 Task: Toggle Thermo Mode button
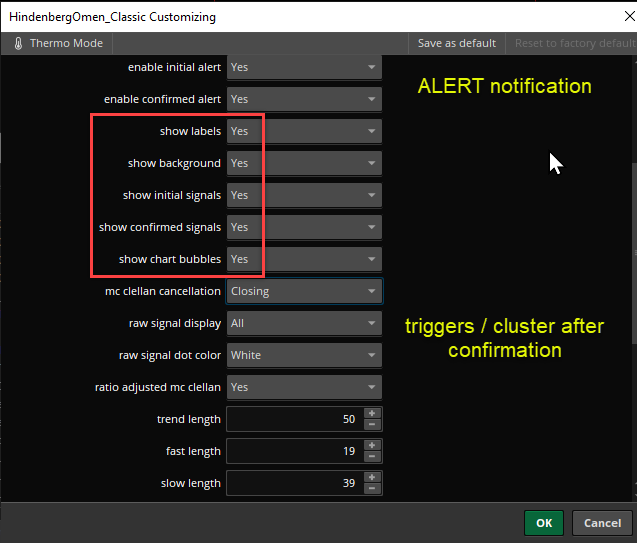tap(58, 43)
